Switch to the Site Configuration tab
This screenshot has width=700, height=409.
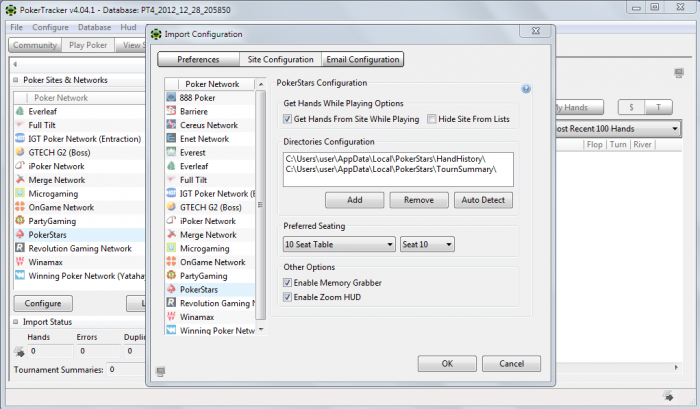click(x=280, y=59)
